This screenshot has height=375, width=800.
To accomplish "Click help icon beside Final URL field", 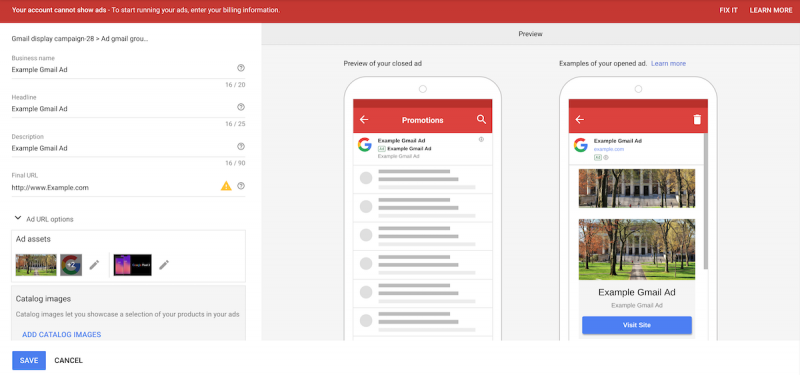I will pos(241,186).
